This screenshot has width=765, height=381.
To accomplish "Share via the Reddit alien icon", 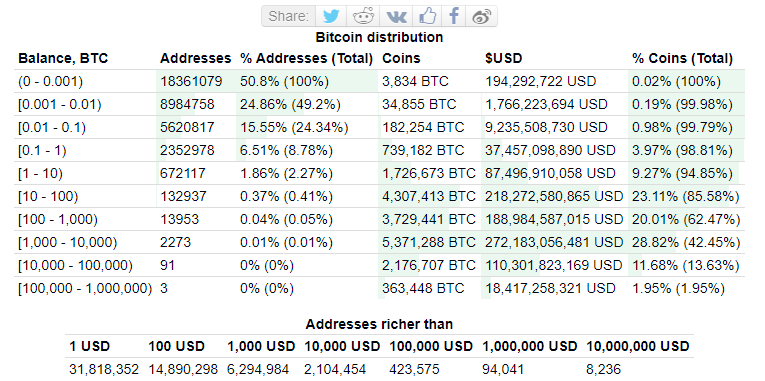I will (x=363, y=16).
